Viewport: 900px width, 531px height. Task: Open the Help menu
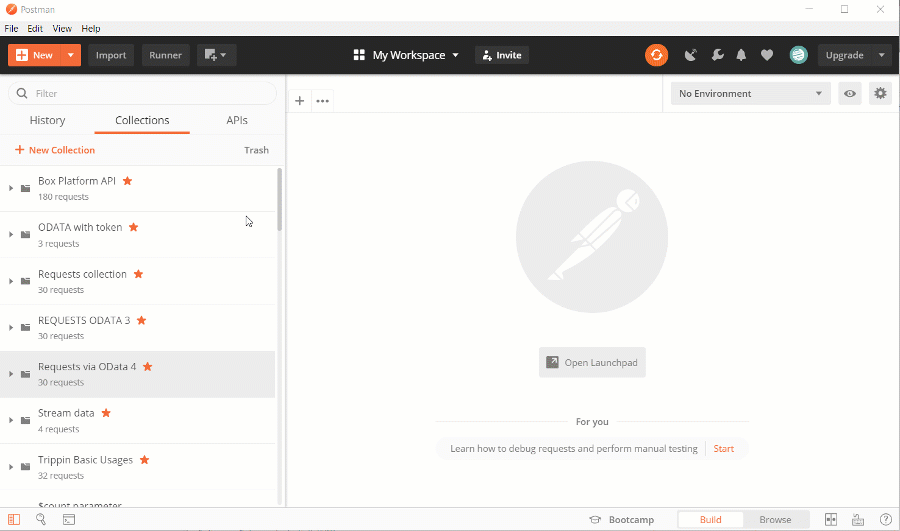[x=91, y=28]
